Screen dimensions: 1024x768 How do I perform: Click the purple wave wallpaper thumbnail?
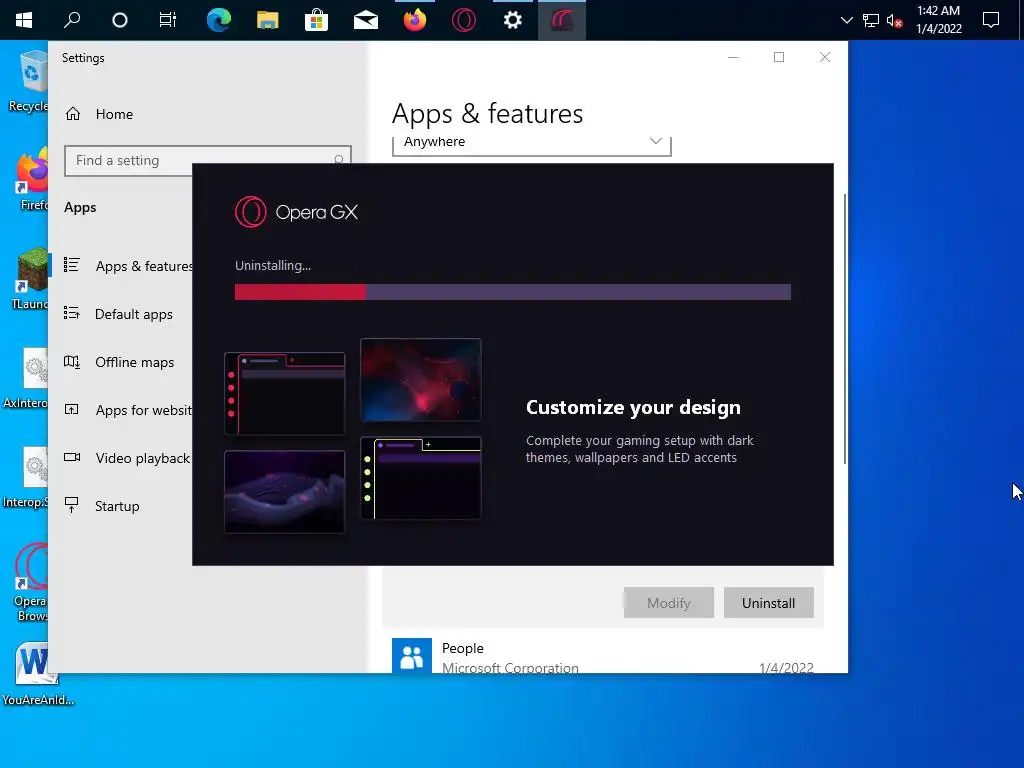tap(285, 492)
